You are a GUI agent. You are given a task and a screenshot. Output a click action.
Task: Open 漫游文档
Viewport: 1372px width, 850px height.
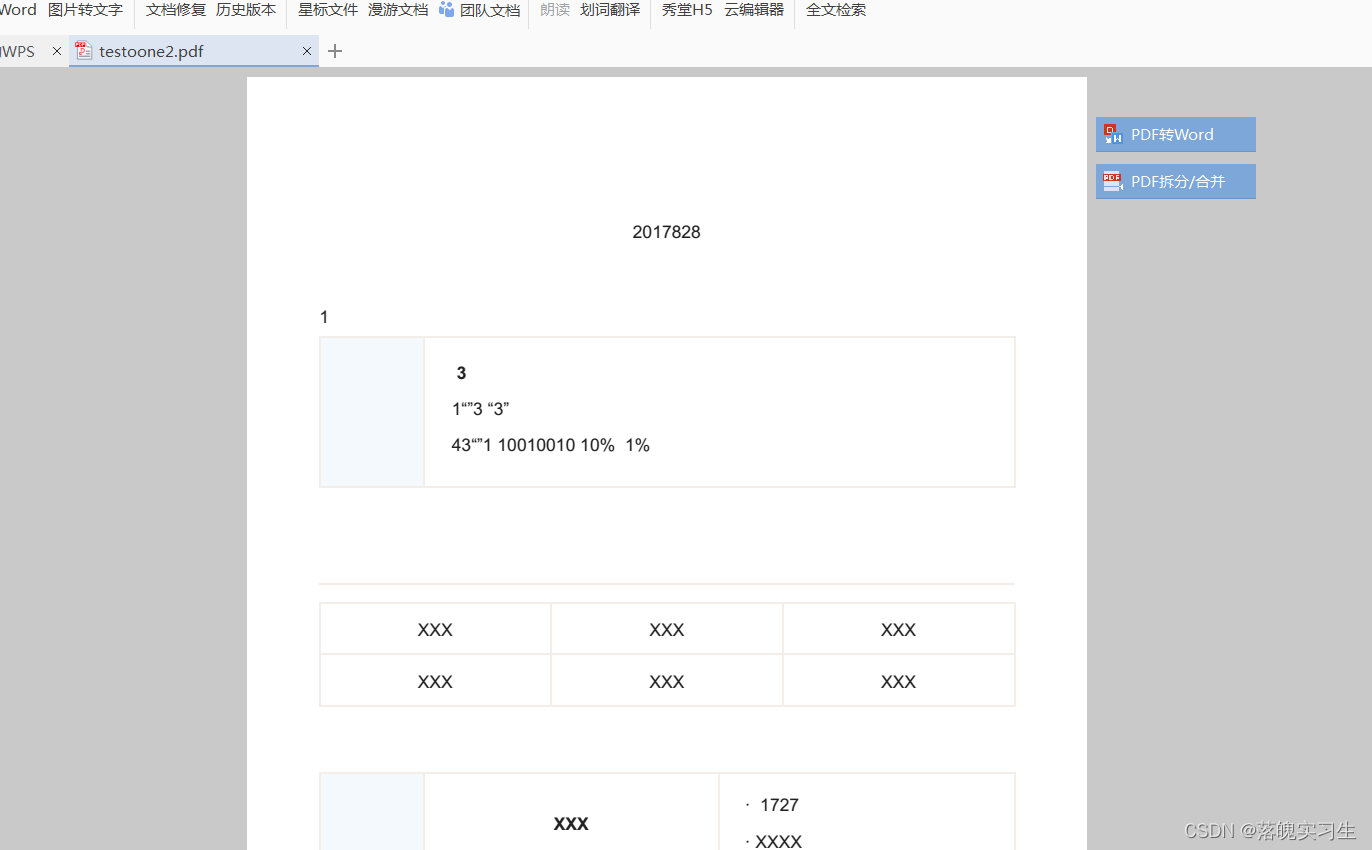tap(398, 10)
